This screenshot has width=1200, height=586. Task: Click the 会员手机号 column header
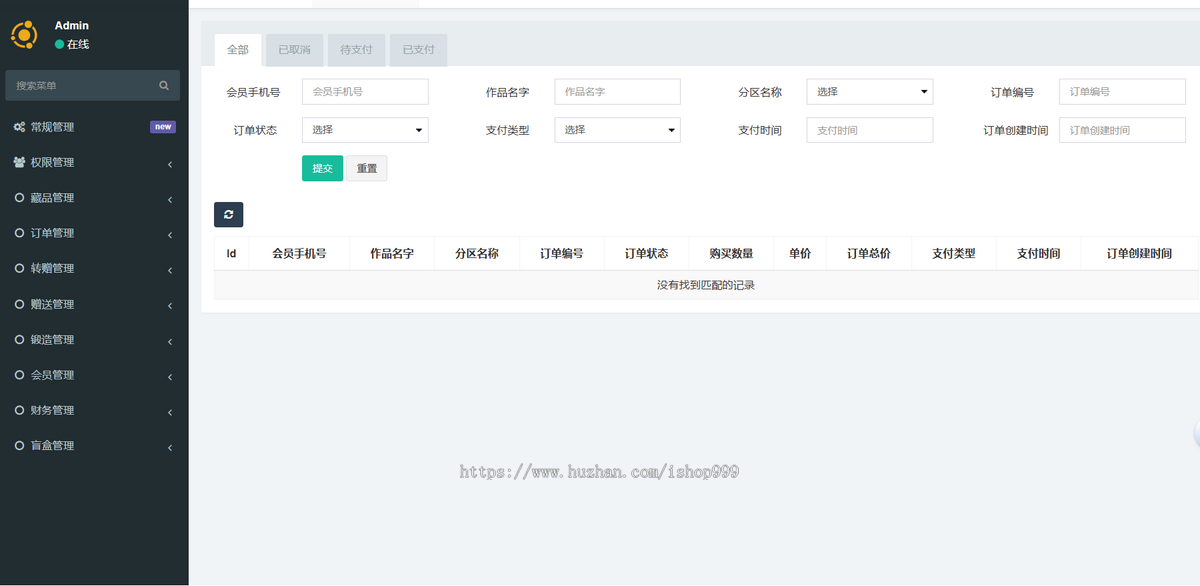click(299, 254)
